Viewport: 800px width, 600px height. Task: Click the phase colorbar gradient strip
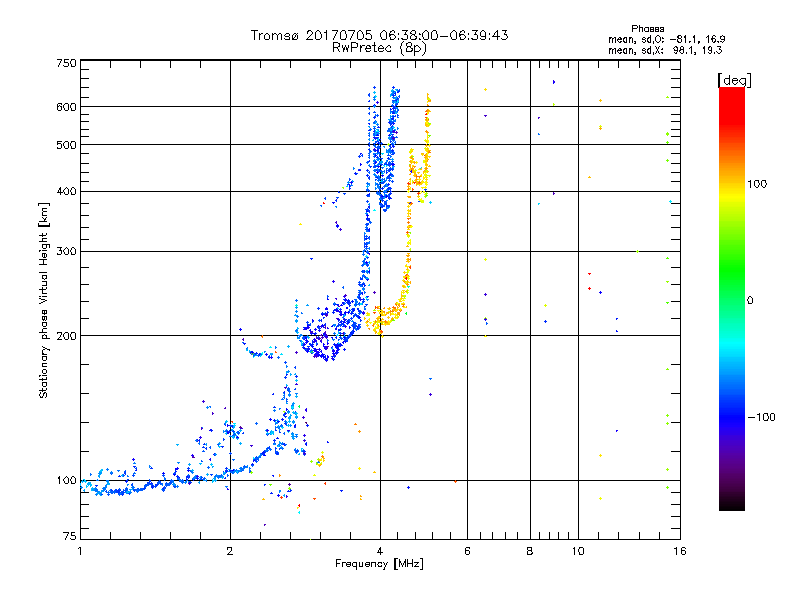point(732,298)
